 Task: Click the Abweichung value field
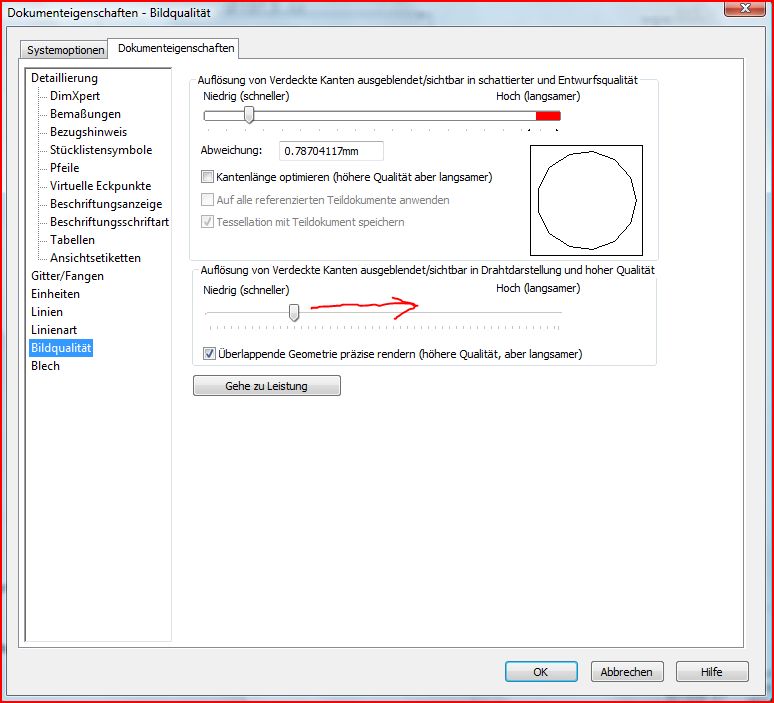point(331,151)
